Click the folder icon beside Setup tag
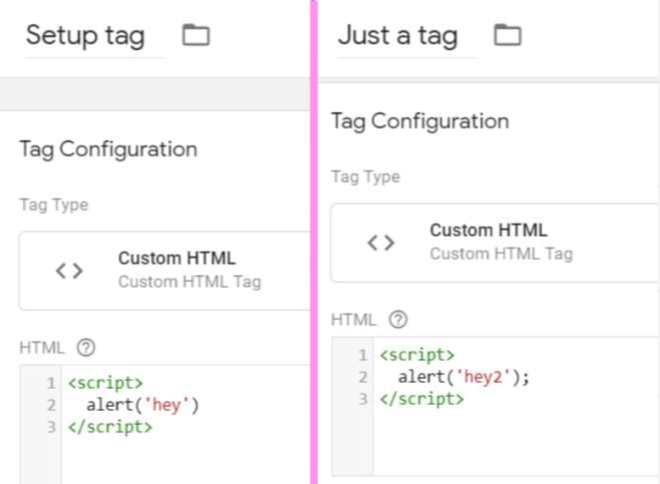Viewport: 660px width, 484px height. [x=196, y=36]
